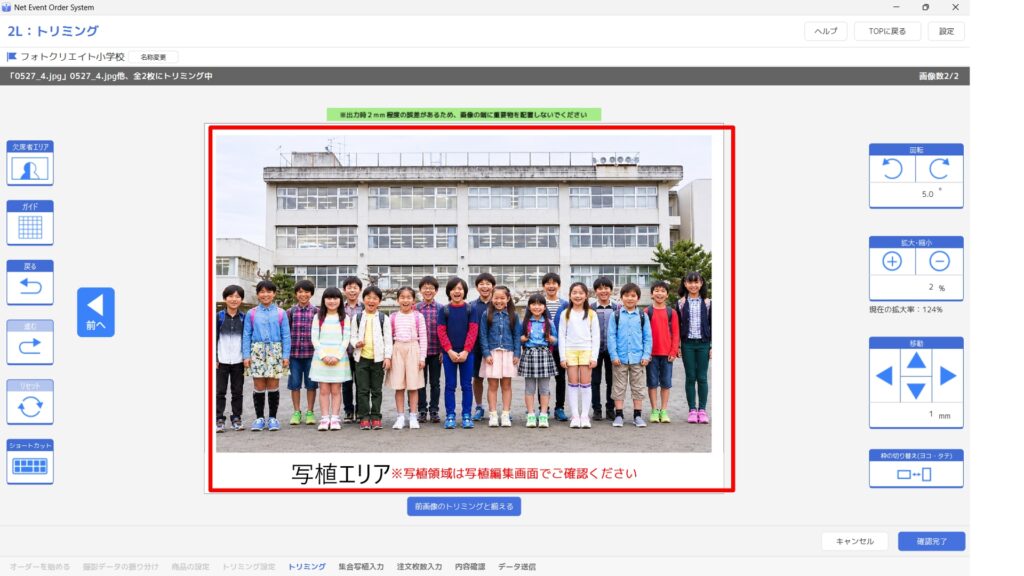Image resolution: width=1024 pixels, height=576 pixels.
Task: Click 前画像のトリミングと揃える button
Action: (464, 506)
